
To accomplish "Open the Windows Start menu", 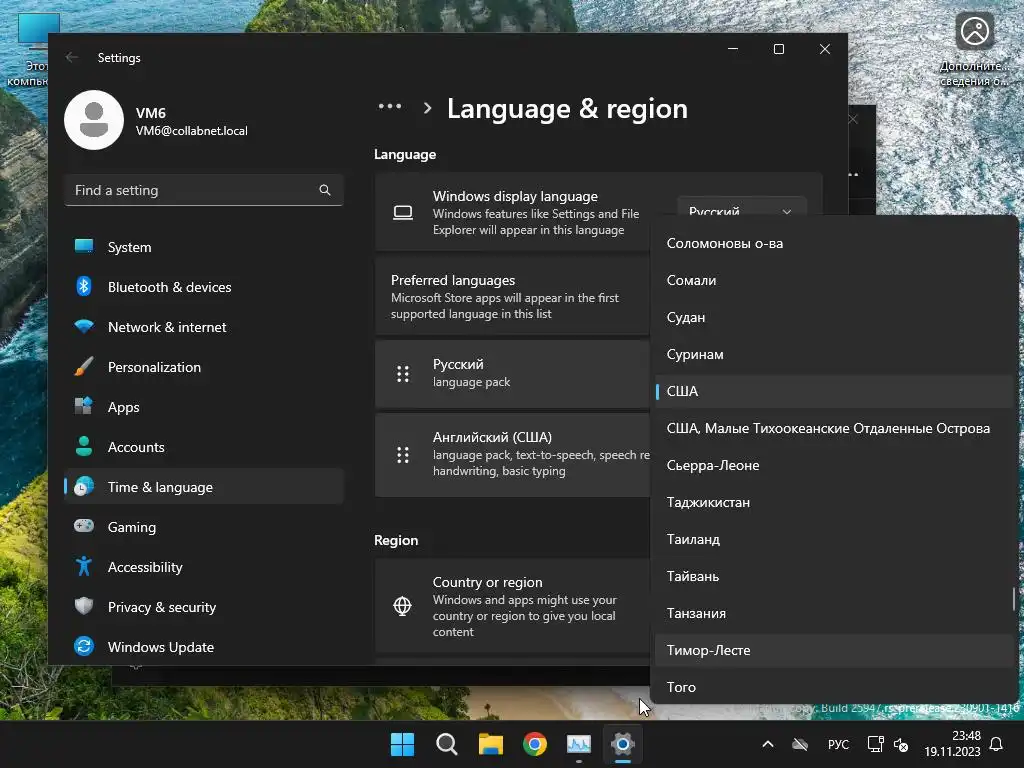I will coord(402,744).
